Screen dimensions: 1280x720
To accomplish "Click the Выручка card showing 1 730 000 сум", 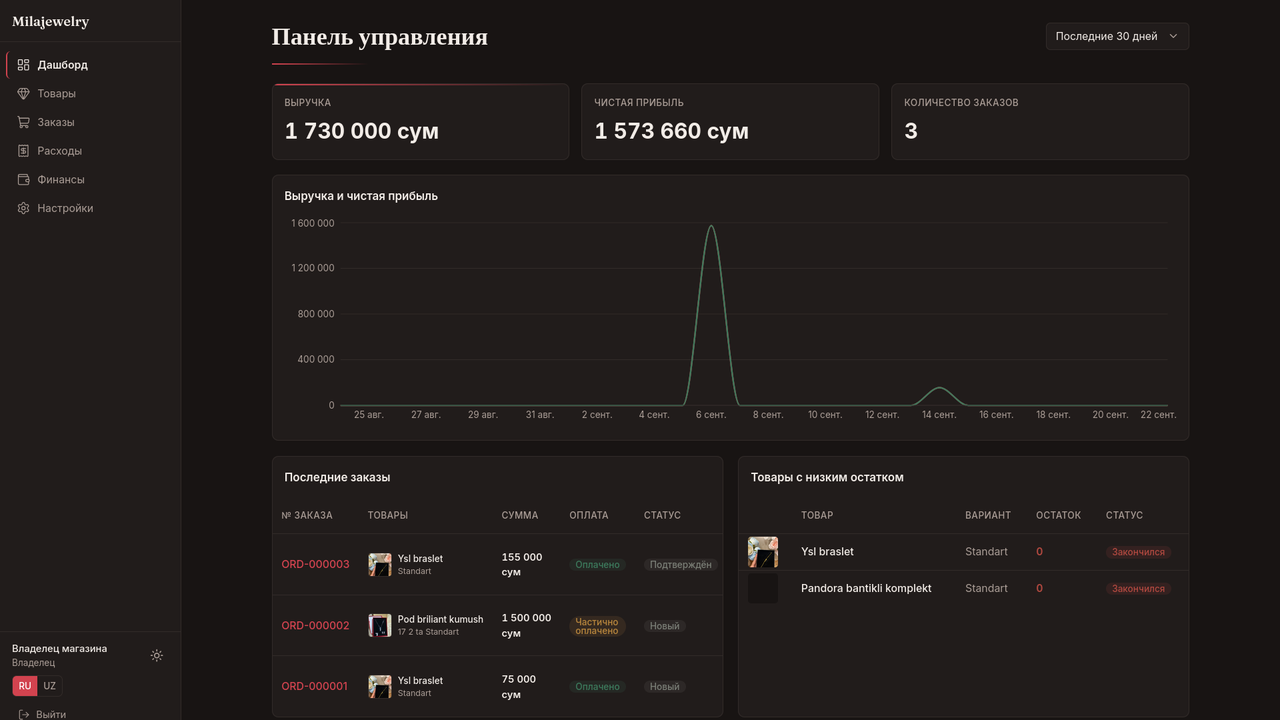I will 420,121.
